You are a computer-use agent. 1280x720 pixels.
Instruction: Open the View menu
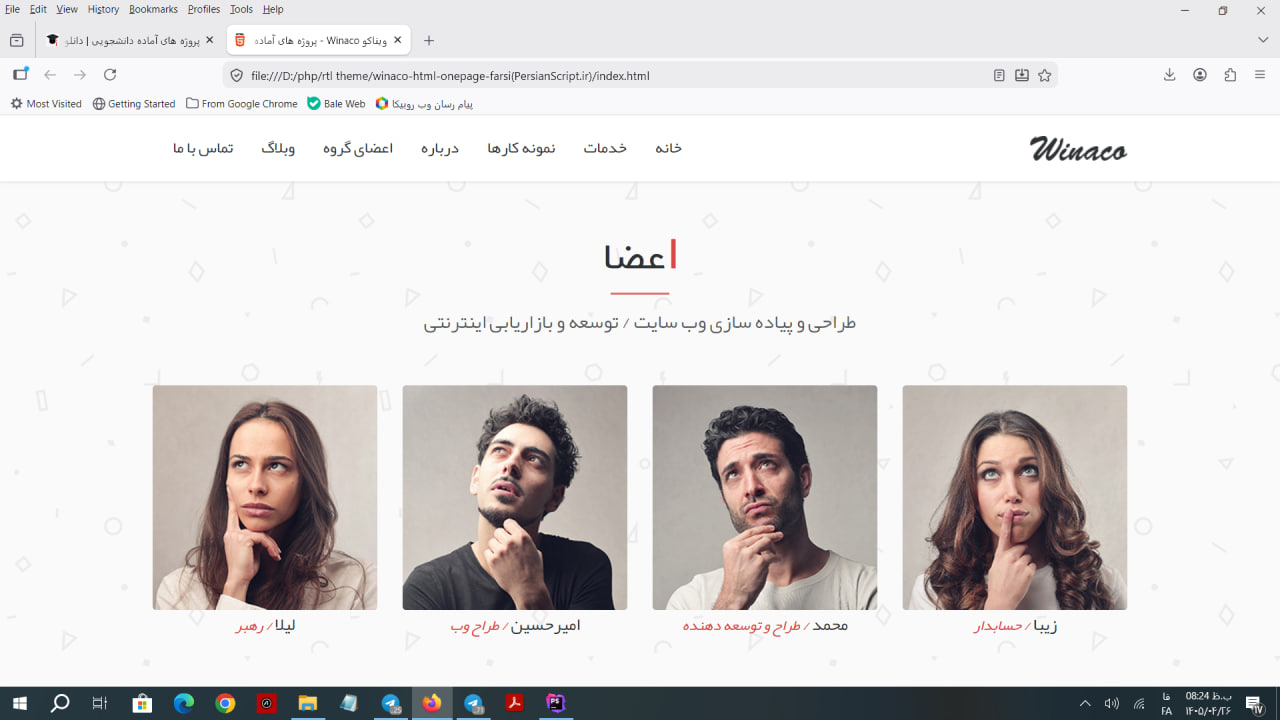pos(67,9)
